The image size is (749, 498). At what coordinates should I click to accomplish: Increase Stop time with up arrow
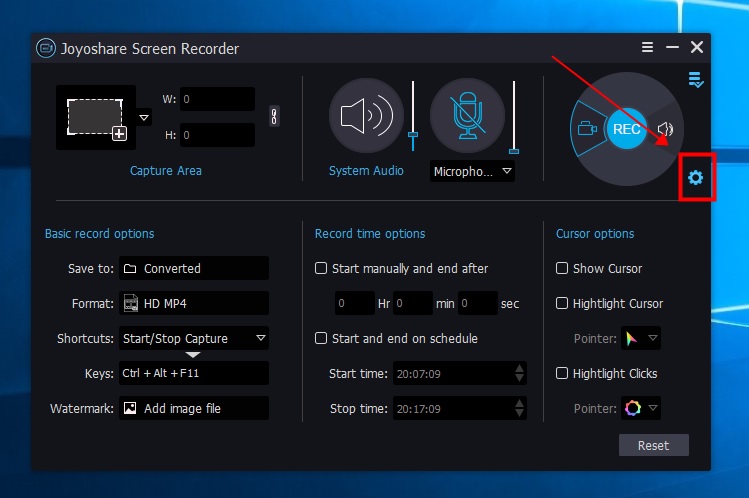519,403
